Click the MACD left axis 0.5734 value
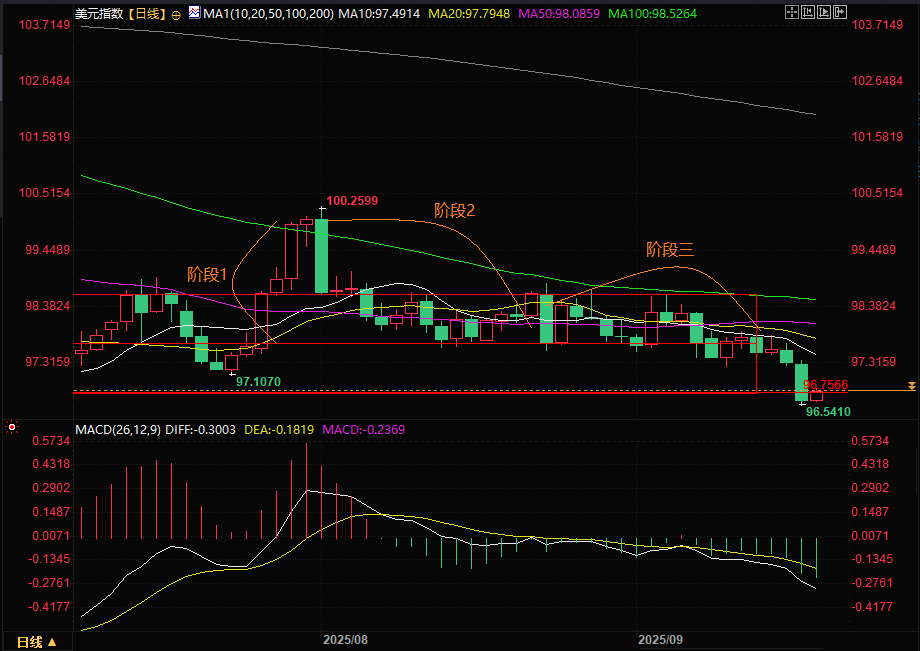 click(51, 441)
